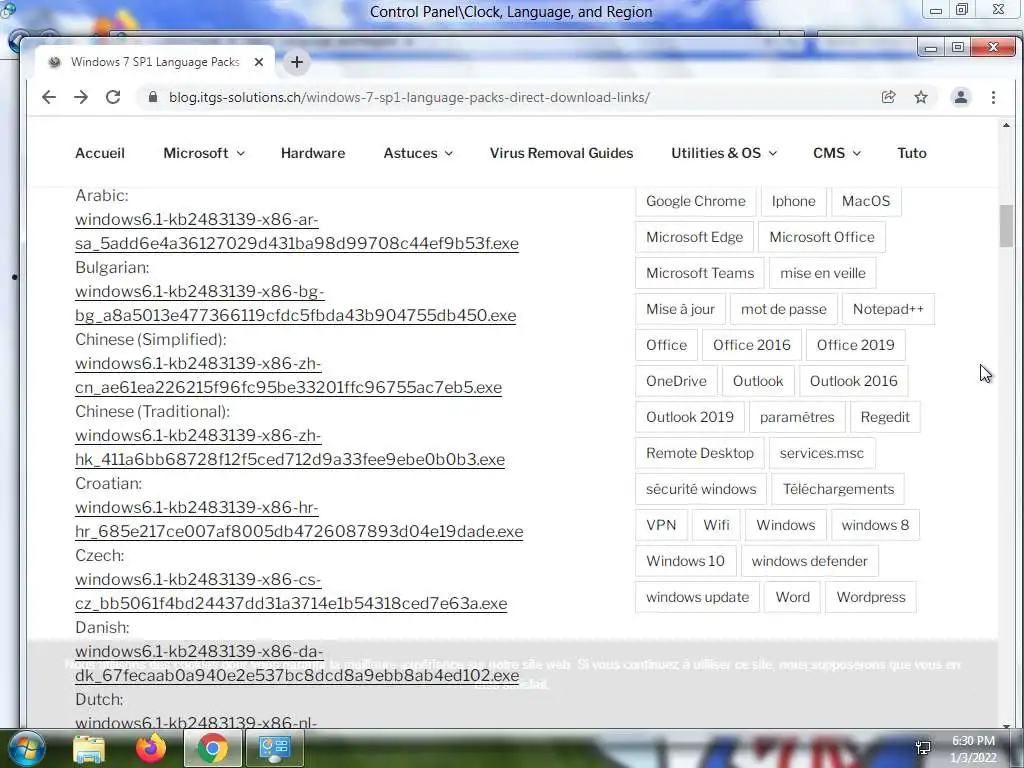The width and height of the screenshot is (1024, 768).
Task: Switch to Chrome on the taskbar
Action: (x=212, y=748)
